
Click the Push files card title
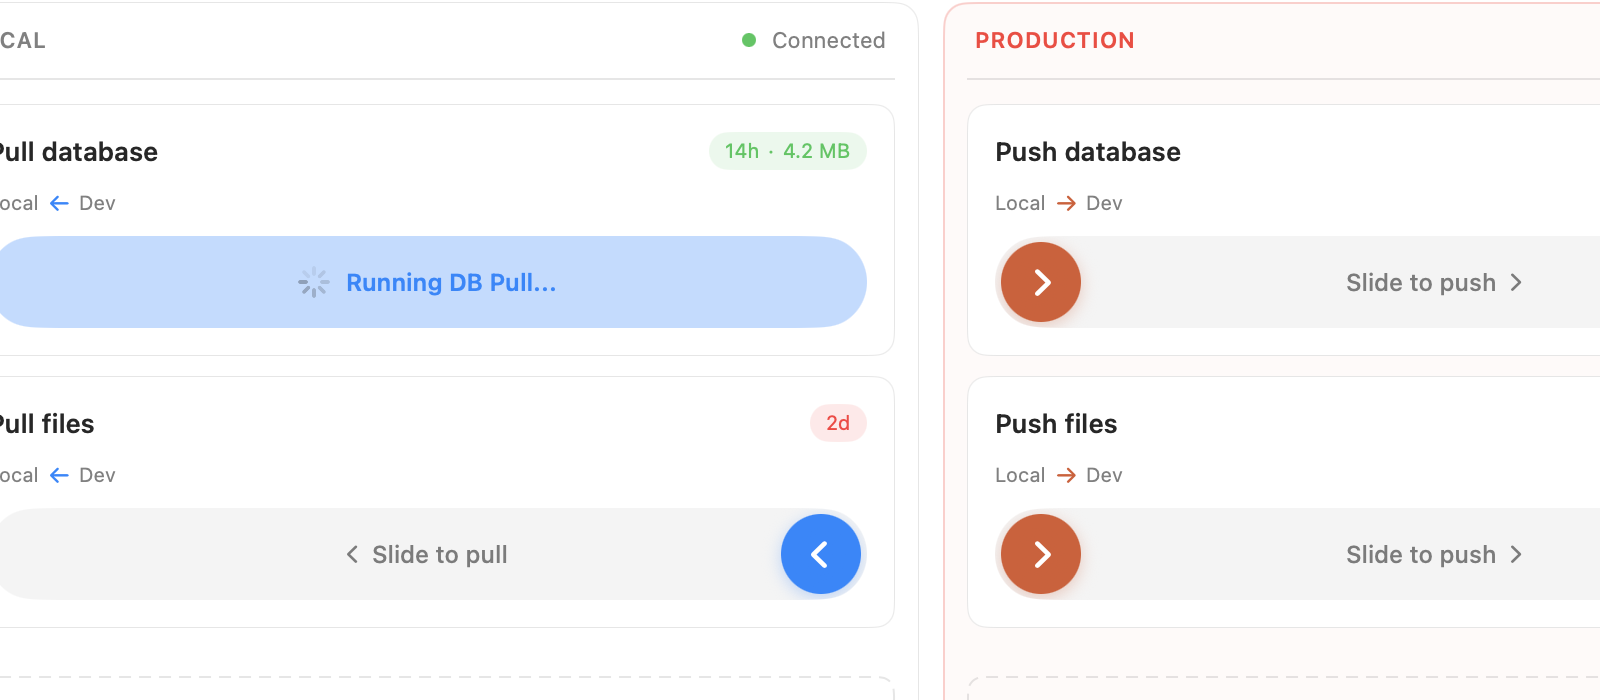[1056, 424]
